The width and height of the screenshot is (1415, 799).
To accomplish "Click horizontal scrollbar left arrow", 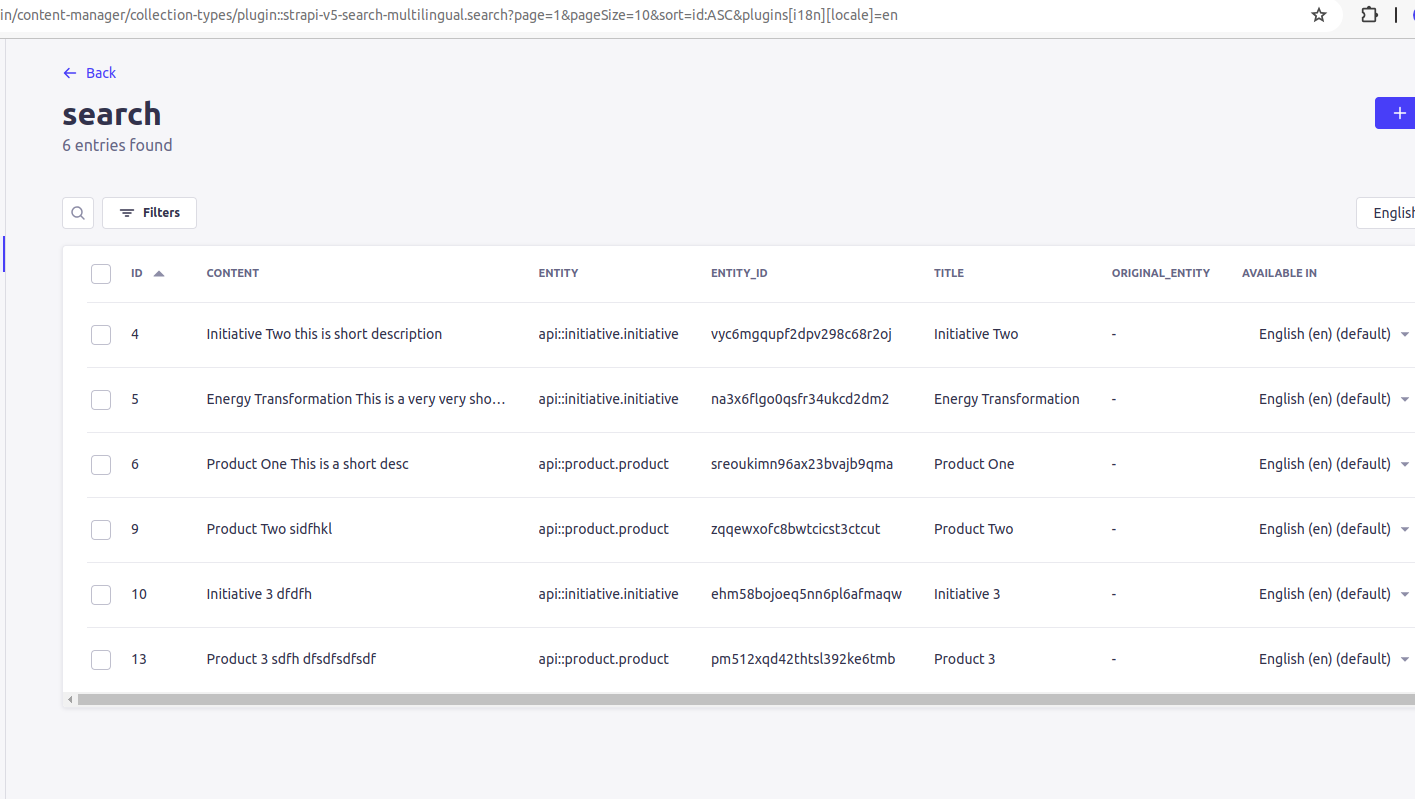I will click(x=70, y=700).
